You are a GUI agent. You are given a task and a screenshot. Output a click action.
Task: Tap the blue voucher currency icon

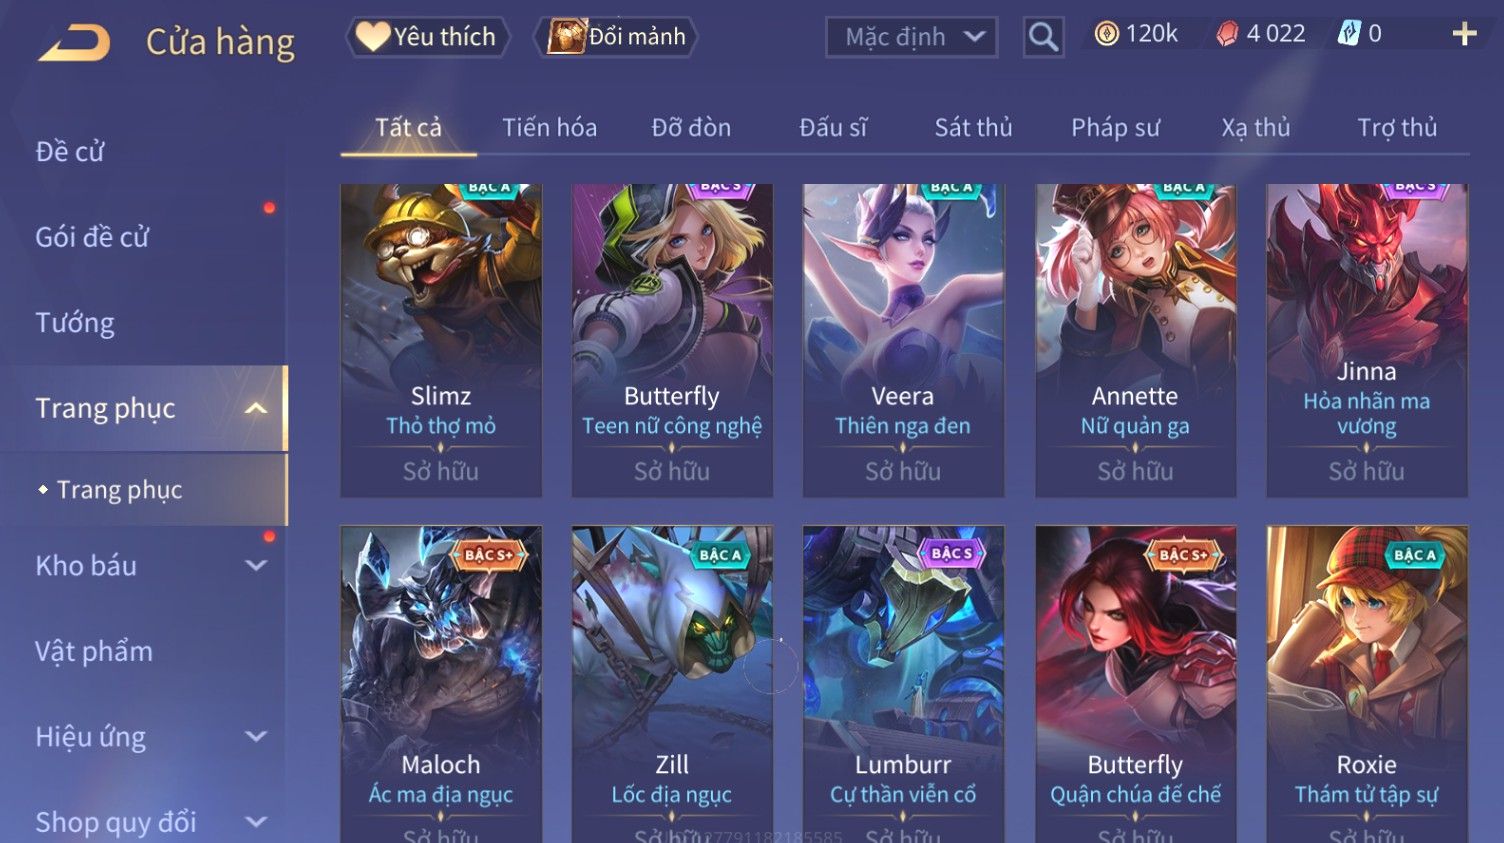coord(1349,34)
